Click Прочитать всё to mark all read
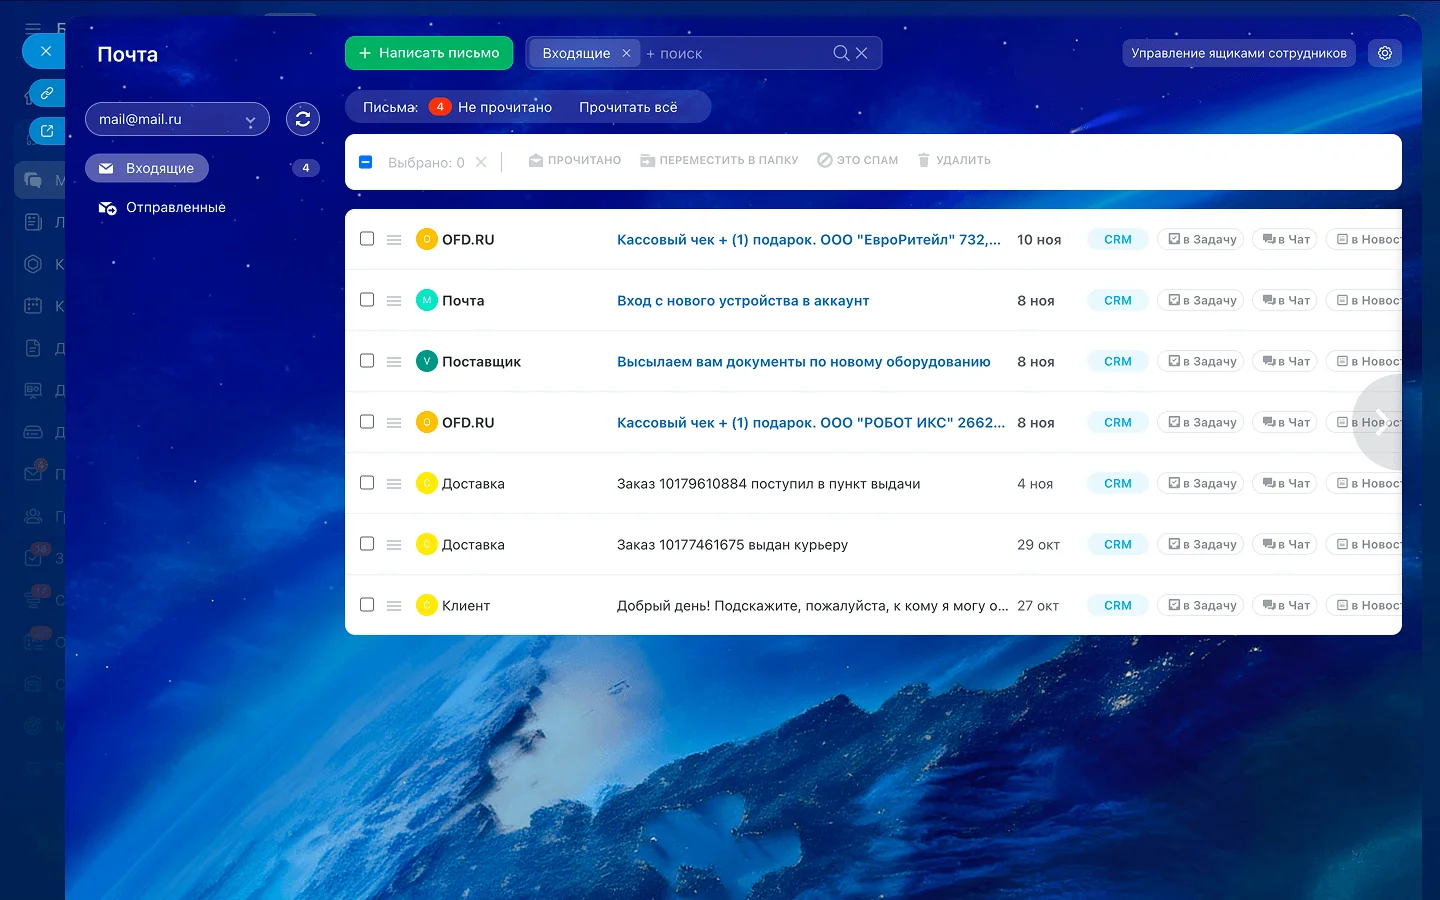This screenshot has height=900, width=1440. pyautogui.click(x=628, y=107)
